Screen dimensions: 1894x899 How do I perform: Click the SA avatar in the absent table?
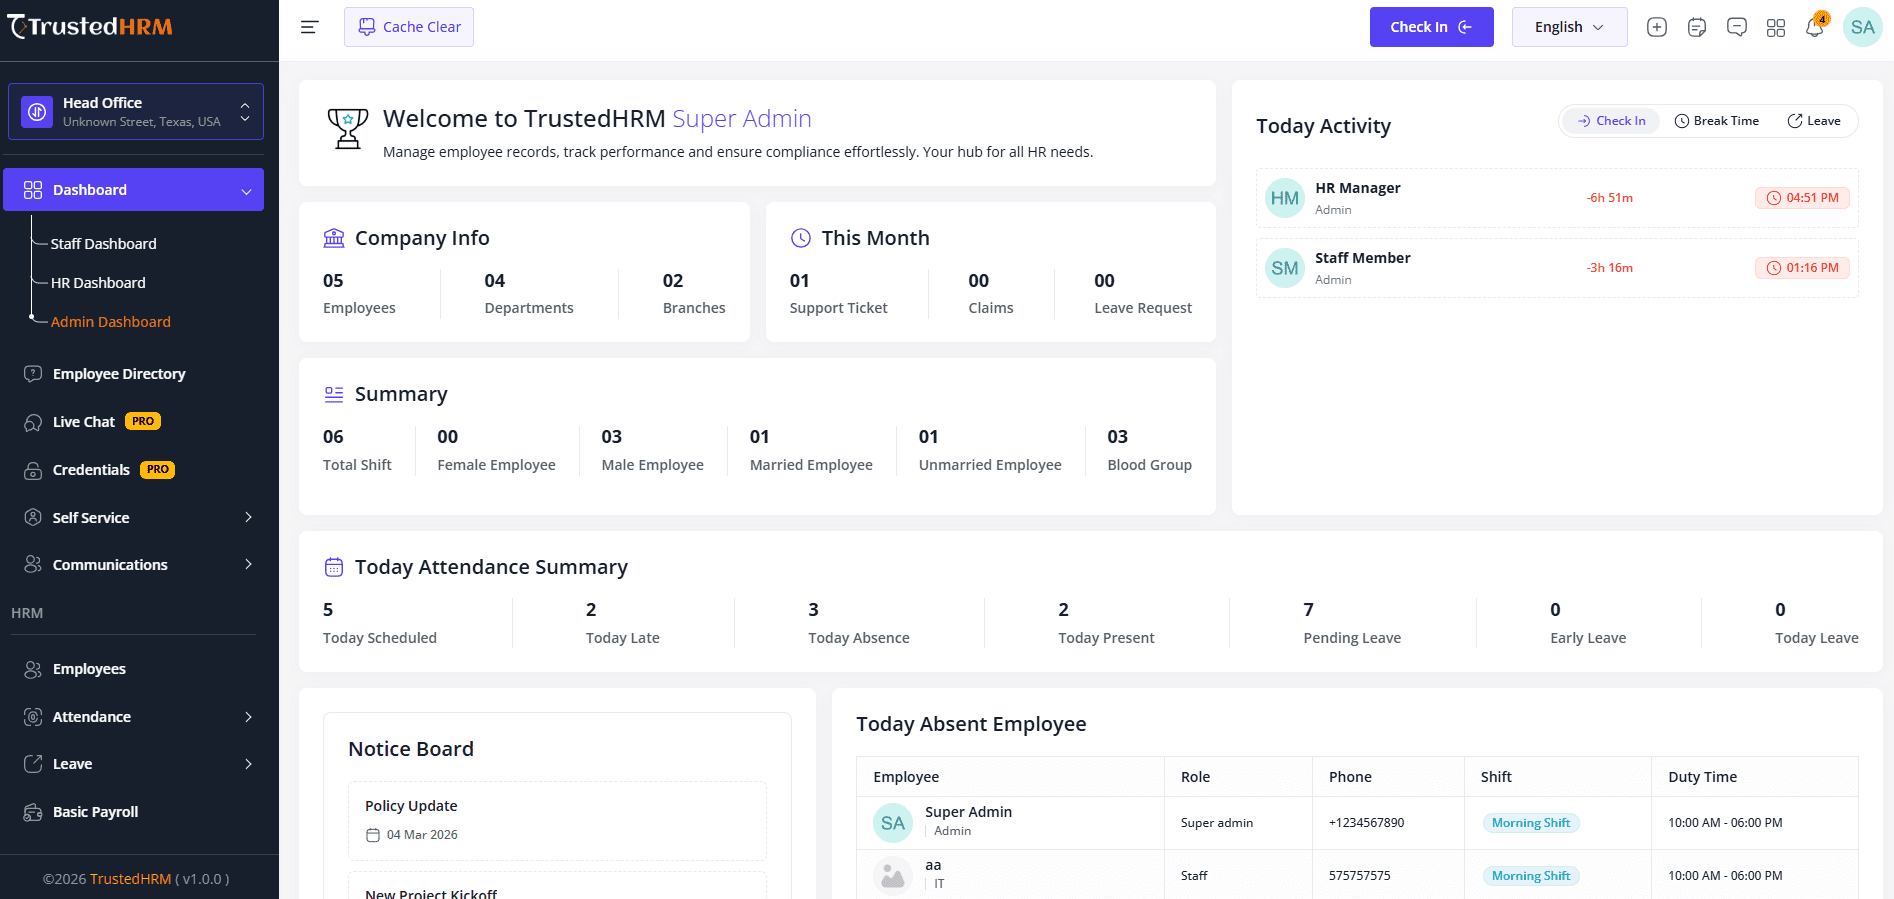[893, 823]
